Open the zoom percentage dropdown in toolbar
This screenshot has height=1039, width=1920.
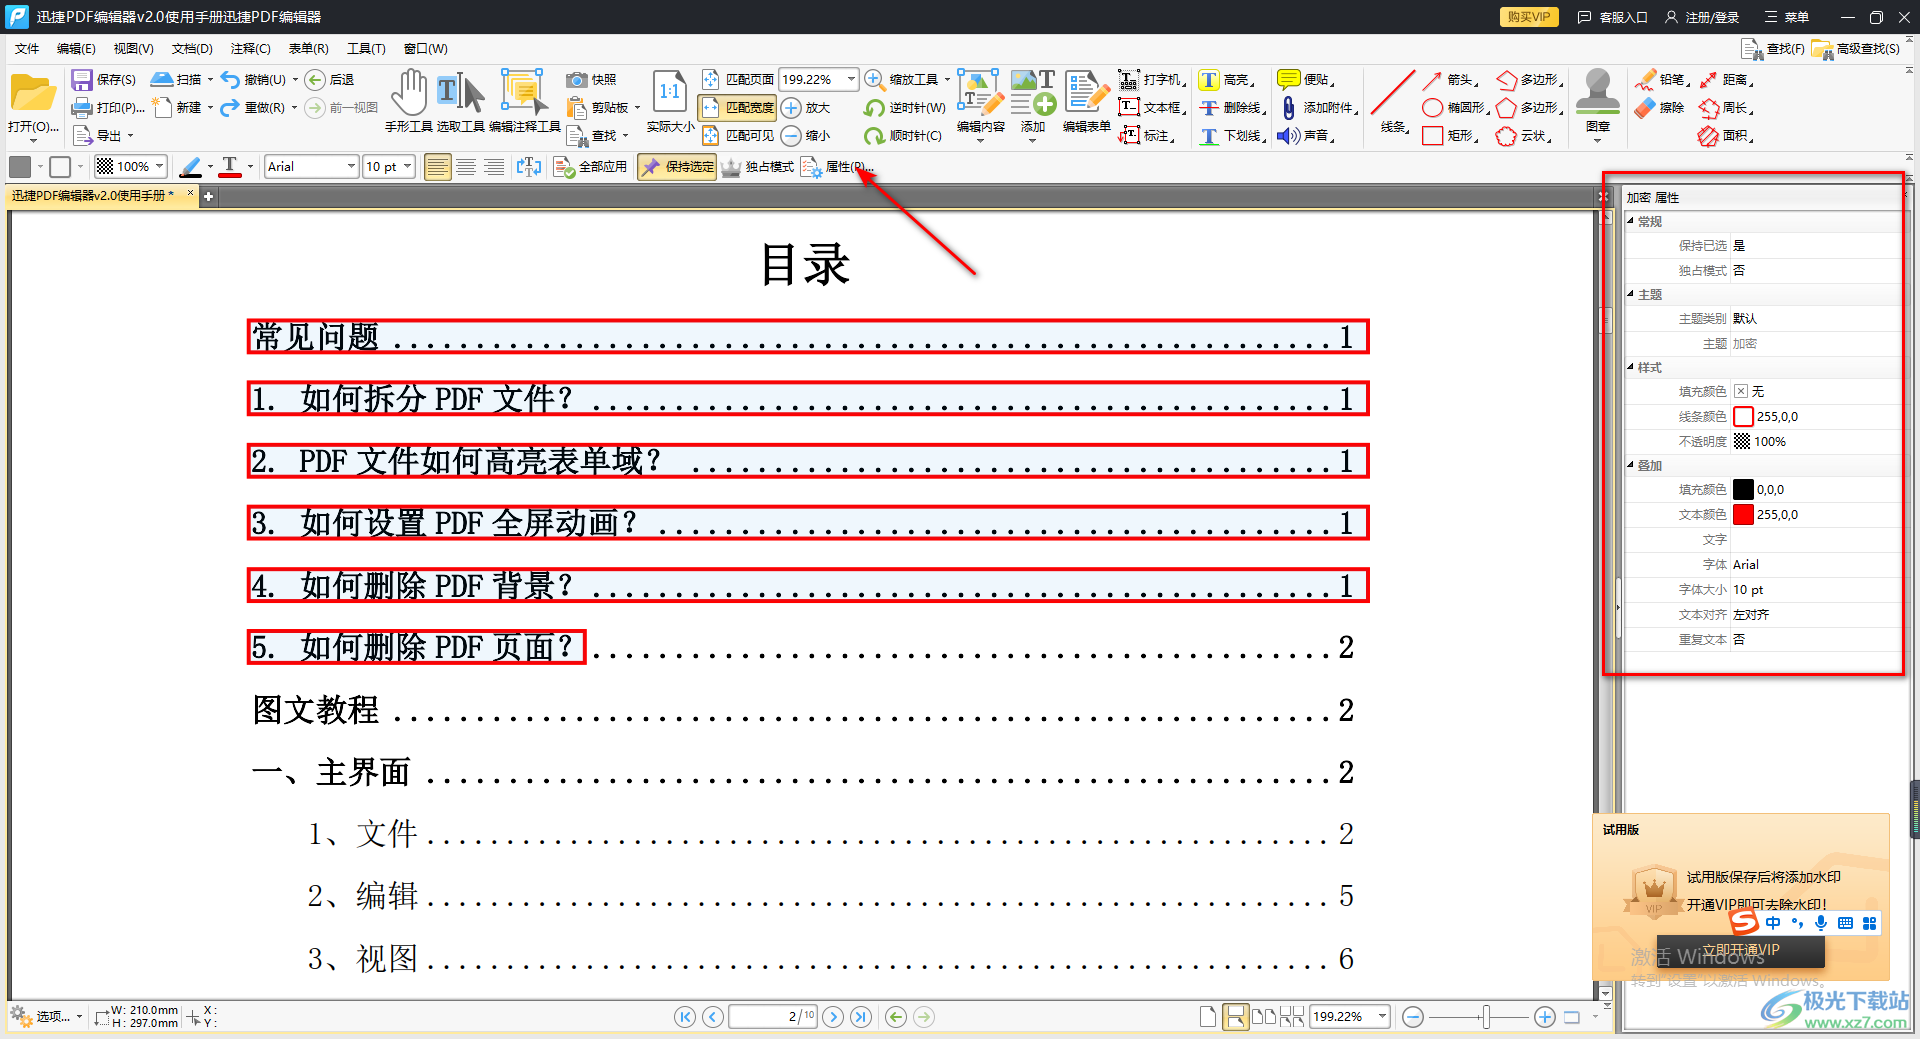(x=851, y=79)
